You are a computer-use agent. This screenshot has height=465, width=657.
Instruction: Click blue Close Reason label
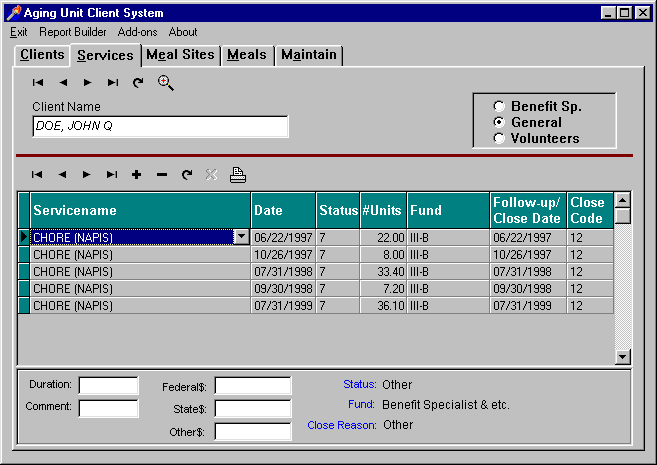pos(342,425)
